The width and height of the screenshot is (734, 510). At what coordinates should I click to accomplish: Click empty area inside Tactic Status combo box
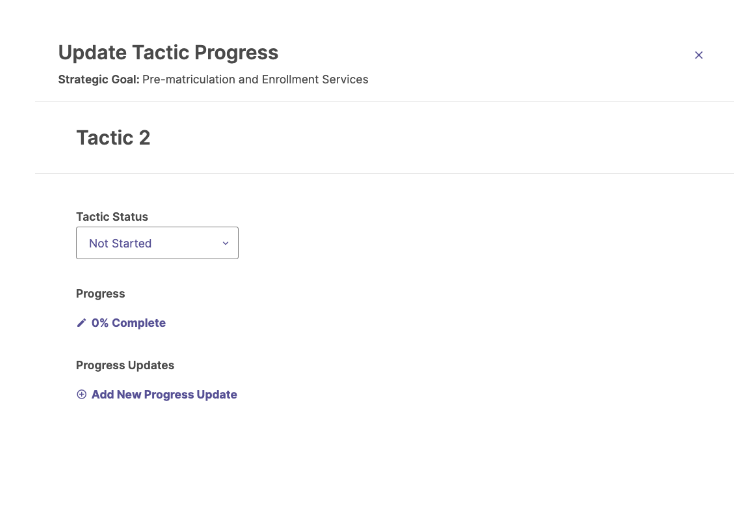[x=186, y=243]
